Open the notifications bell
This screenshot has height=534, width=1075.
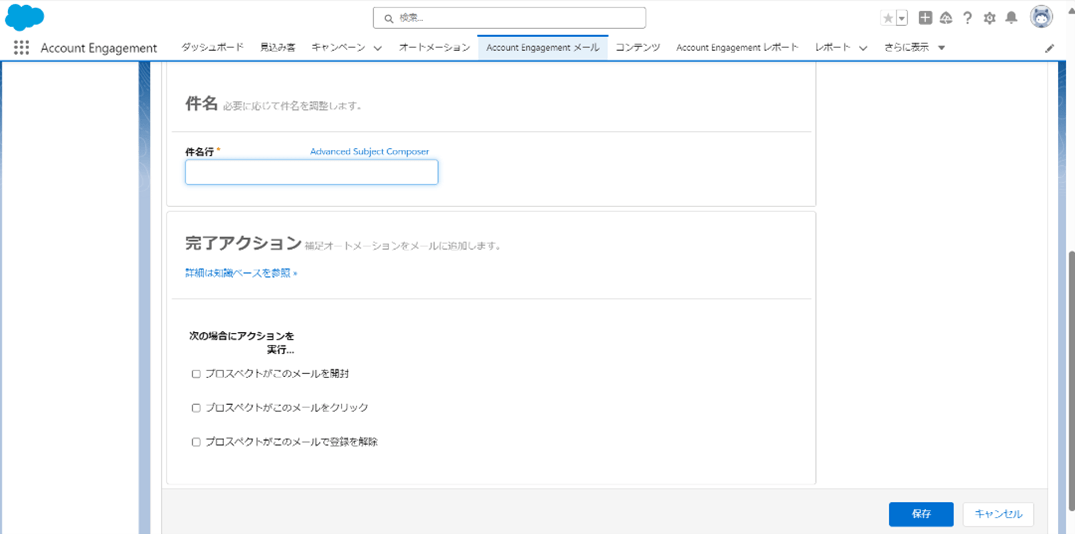pos(1011,19)
